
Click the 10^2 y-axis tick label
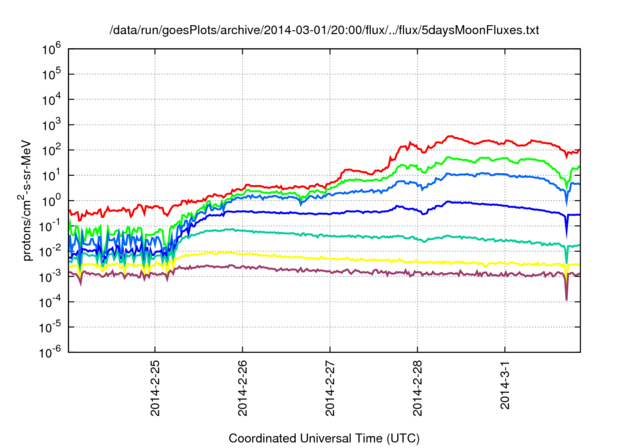click(51, 150)
